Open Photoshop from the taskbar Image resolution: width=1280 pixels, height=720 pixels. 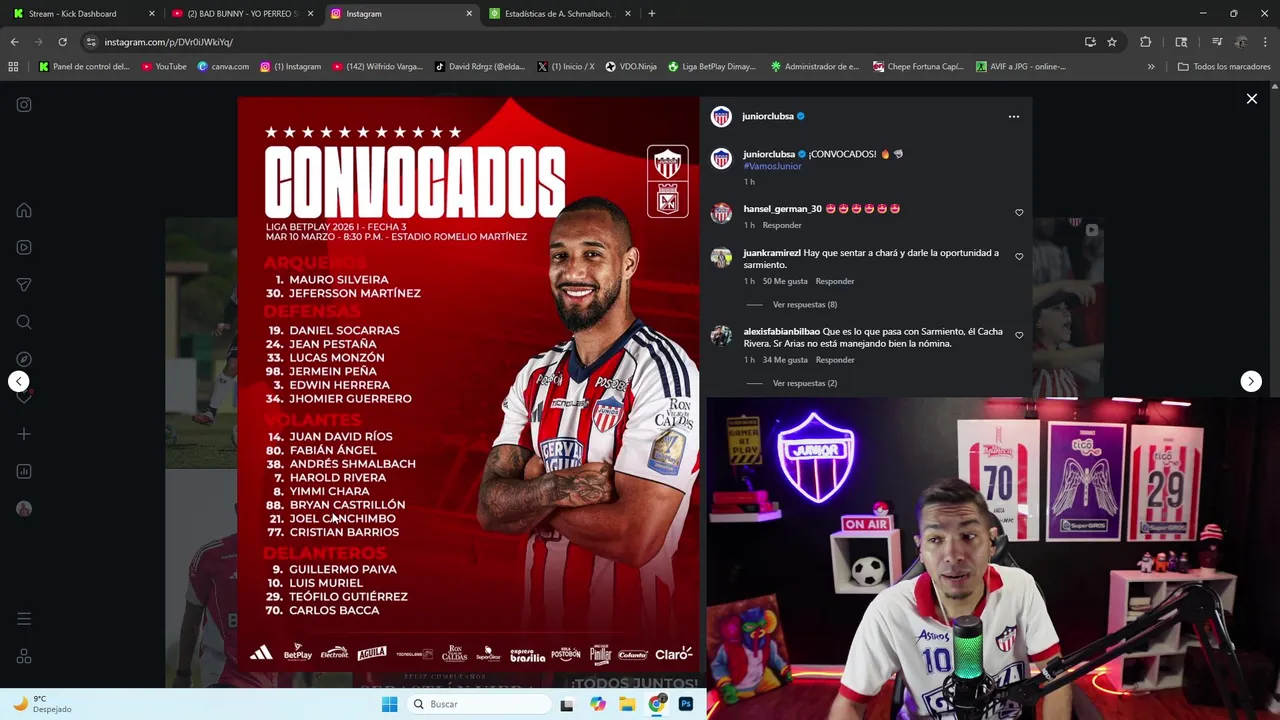pos(686,704)
